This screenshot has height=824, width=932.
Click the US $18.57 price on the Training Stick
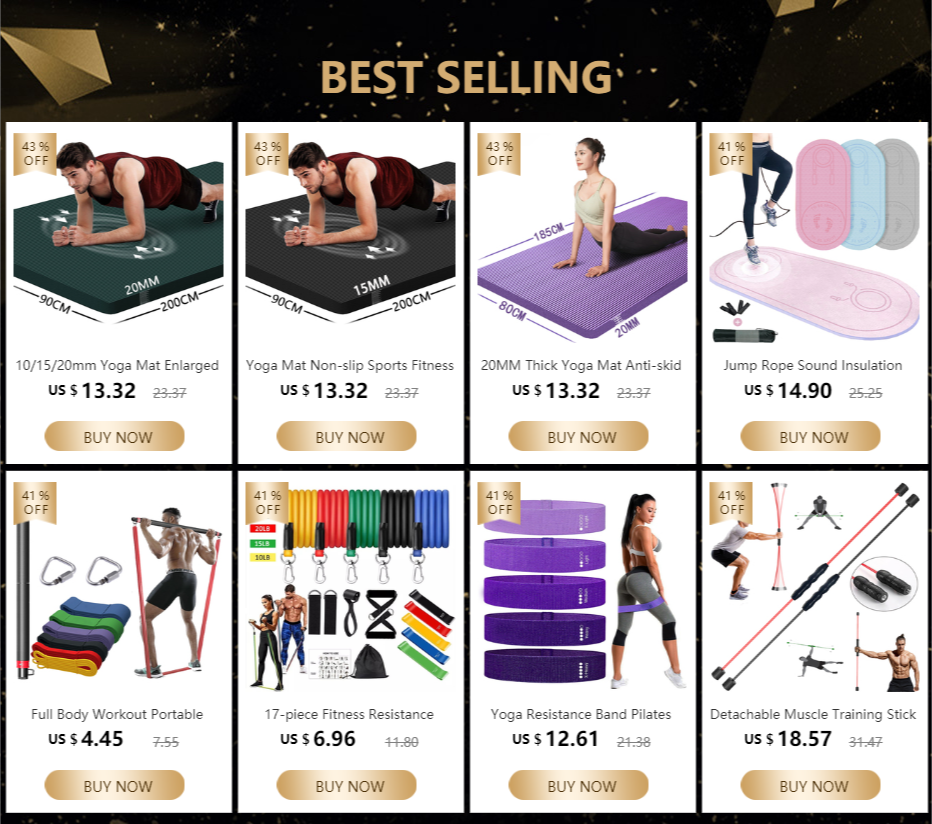point(788,739)
